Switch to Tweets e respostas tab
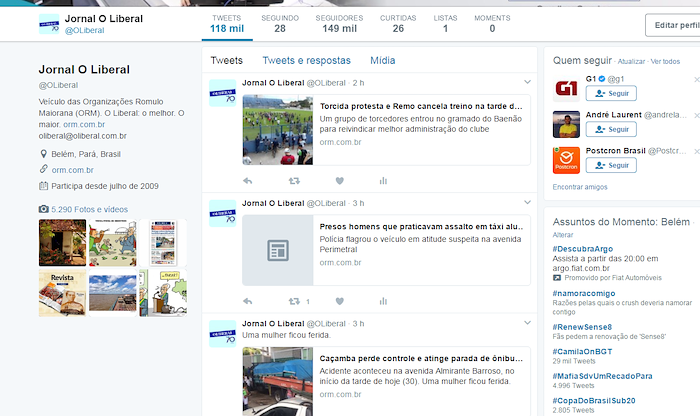The image size is (700, 416). (x=307, y=60)
